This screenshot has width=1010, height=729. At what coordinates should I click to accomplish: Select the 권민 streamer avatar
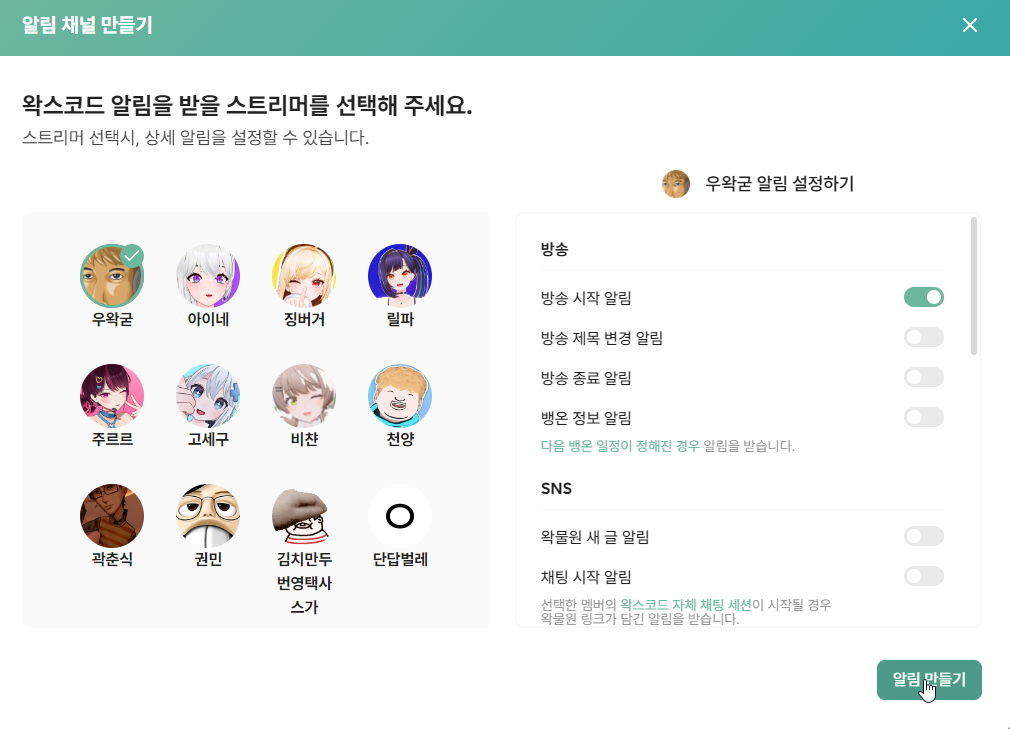click(x=208, y=516)
